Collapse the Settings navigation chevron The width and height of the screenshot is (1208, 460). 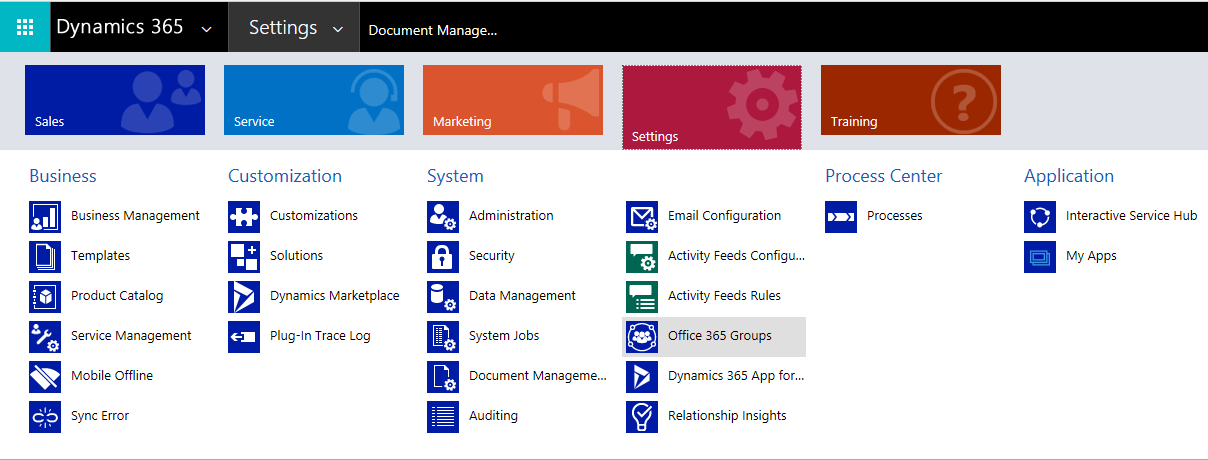[x=338, y=29]
